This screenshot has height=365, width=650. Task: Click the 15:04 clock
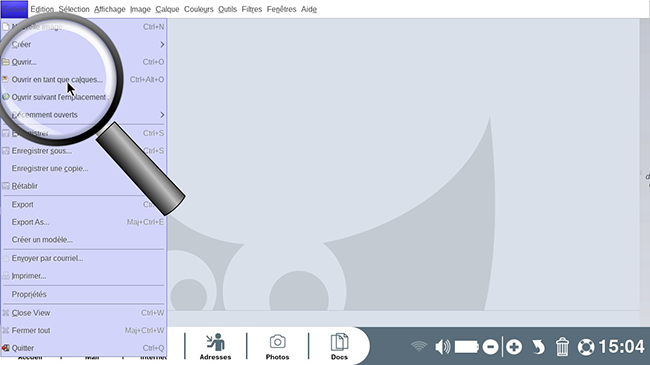[x=621, y=347]
